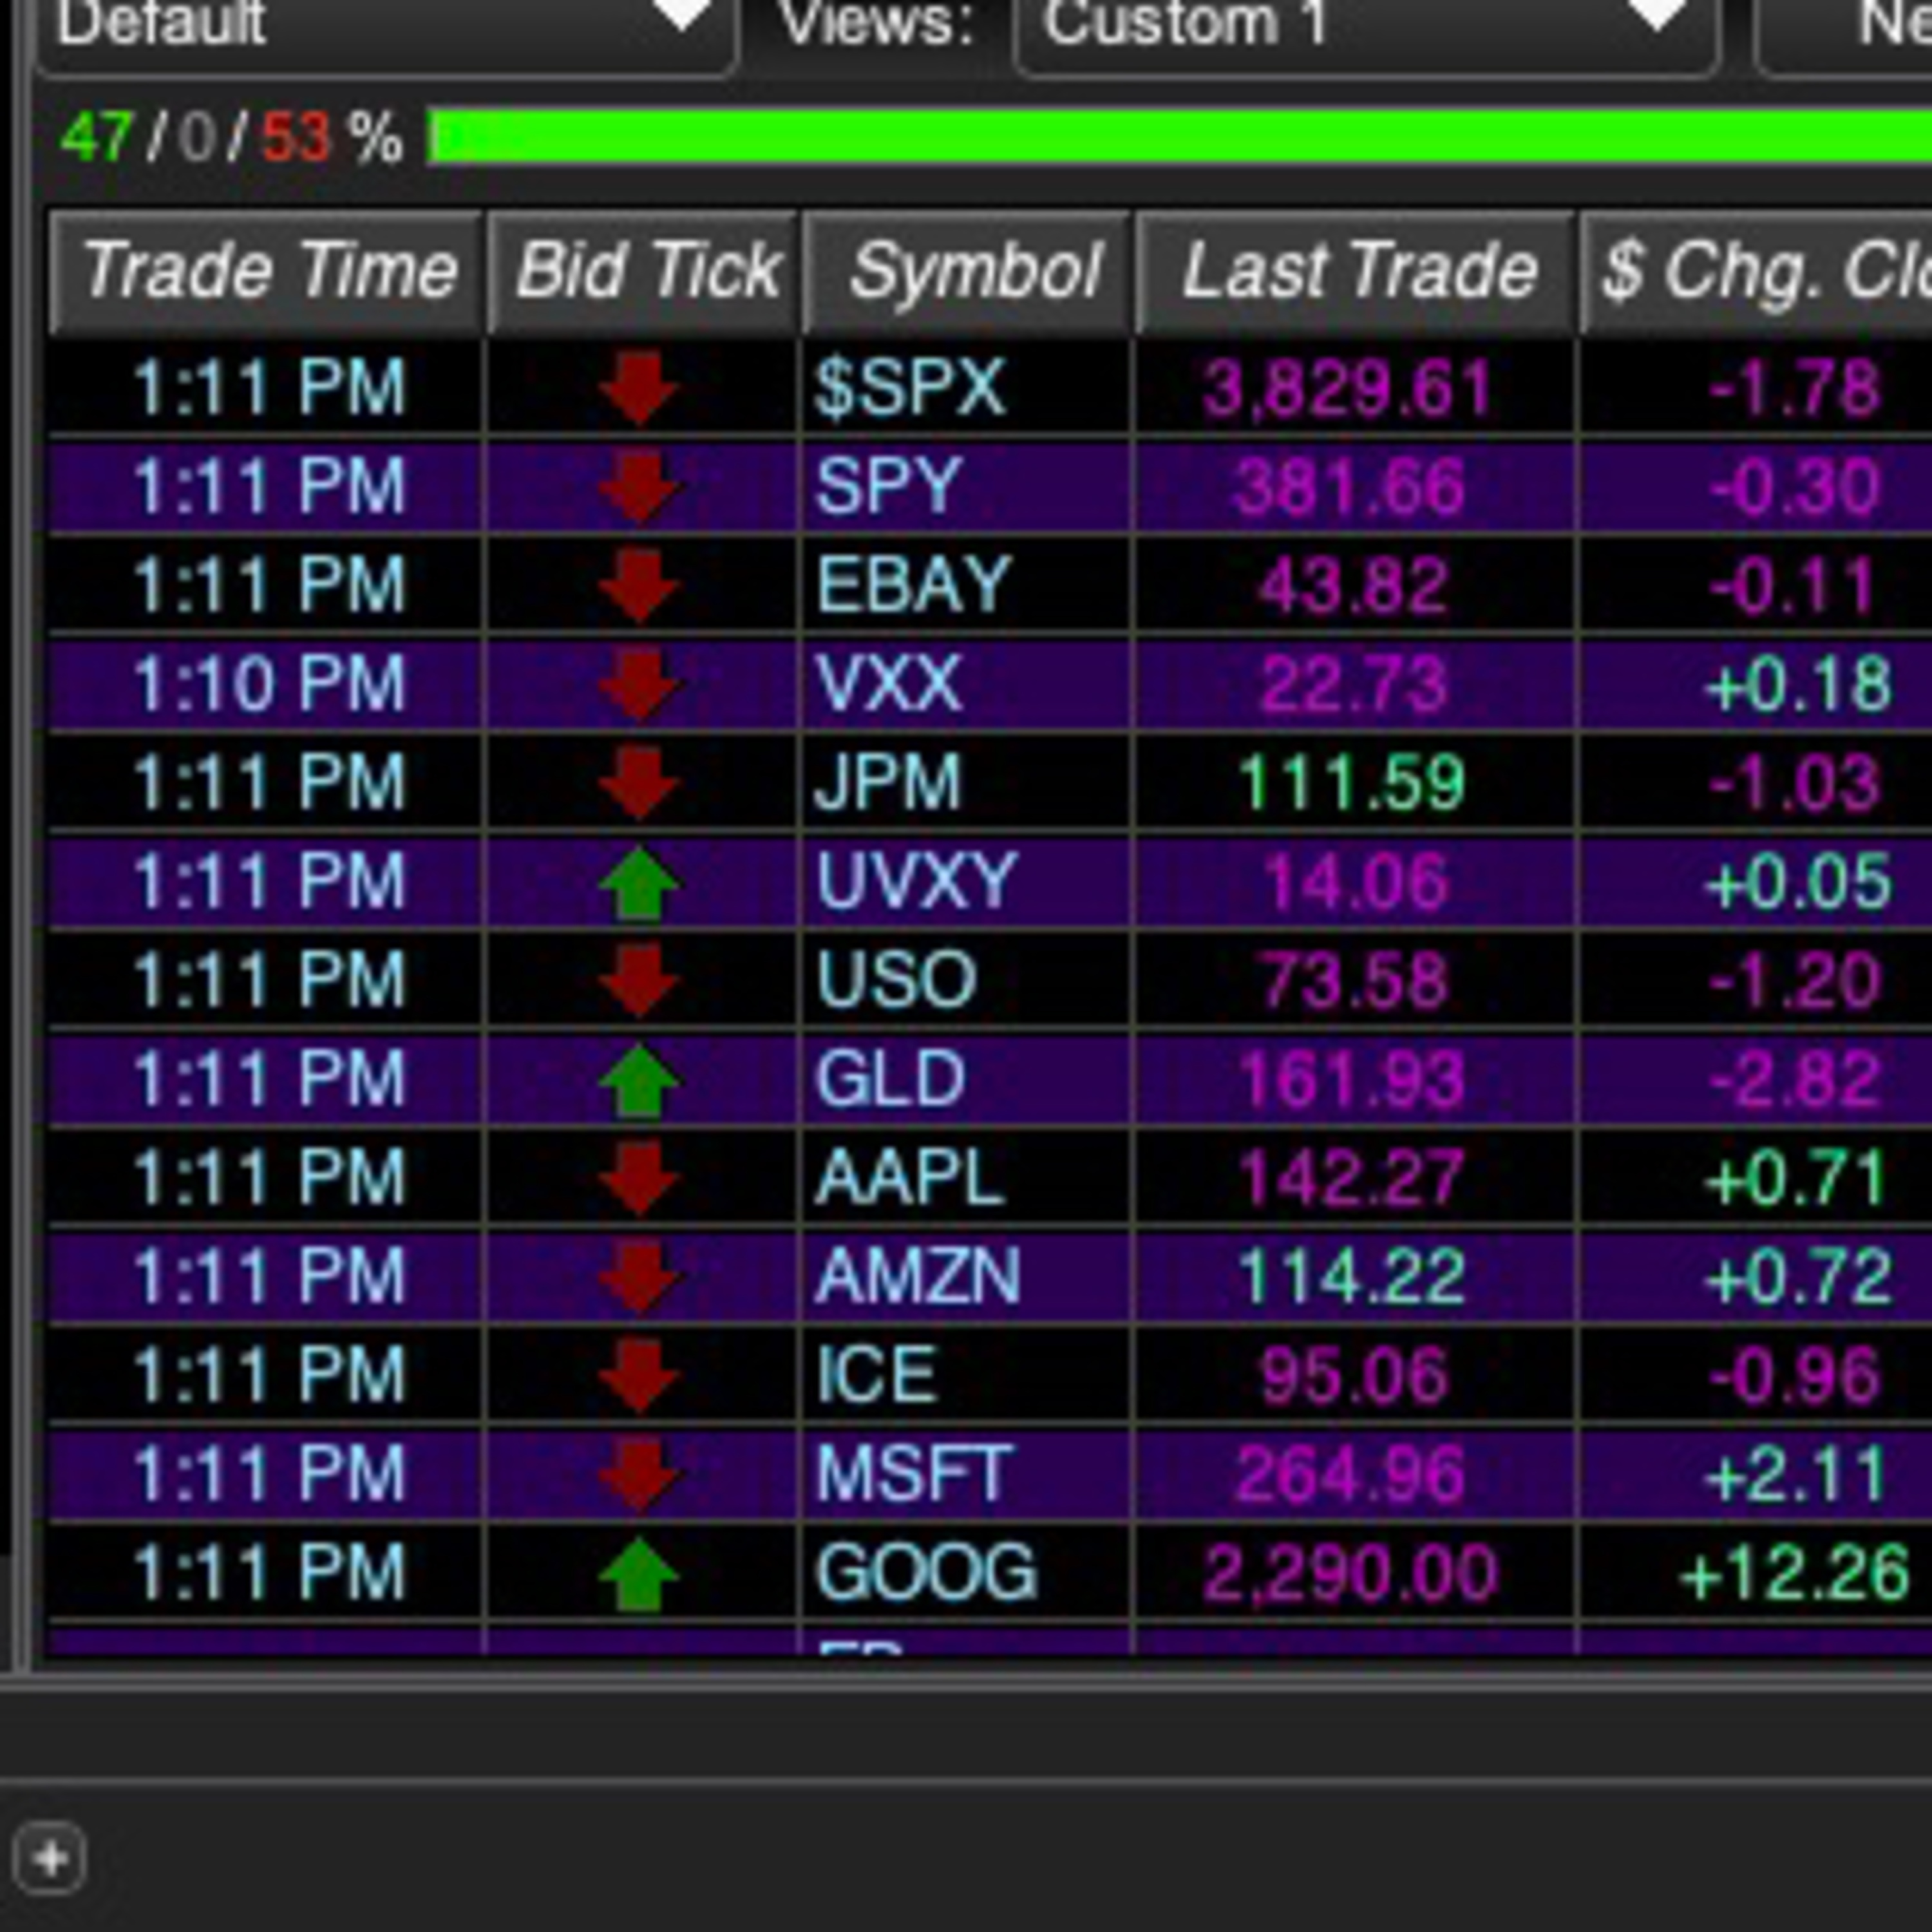Sort by $ Chg. Close column header

[1756, 271]
